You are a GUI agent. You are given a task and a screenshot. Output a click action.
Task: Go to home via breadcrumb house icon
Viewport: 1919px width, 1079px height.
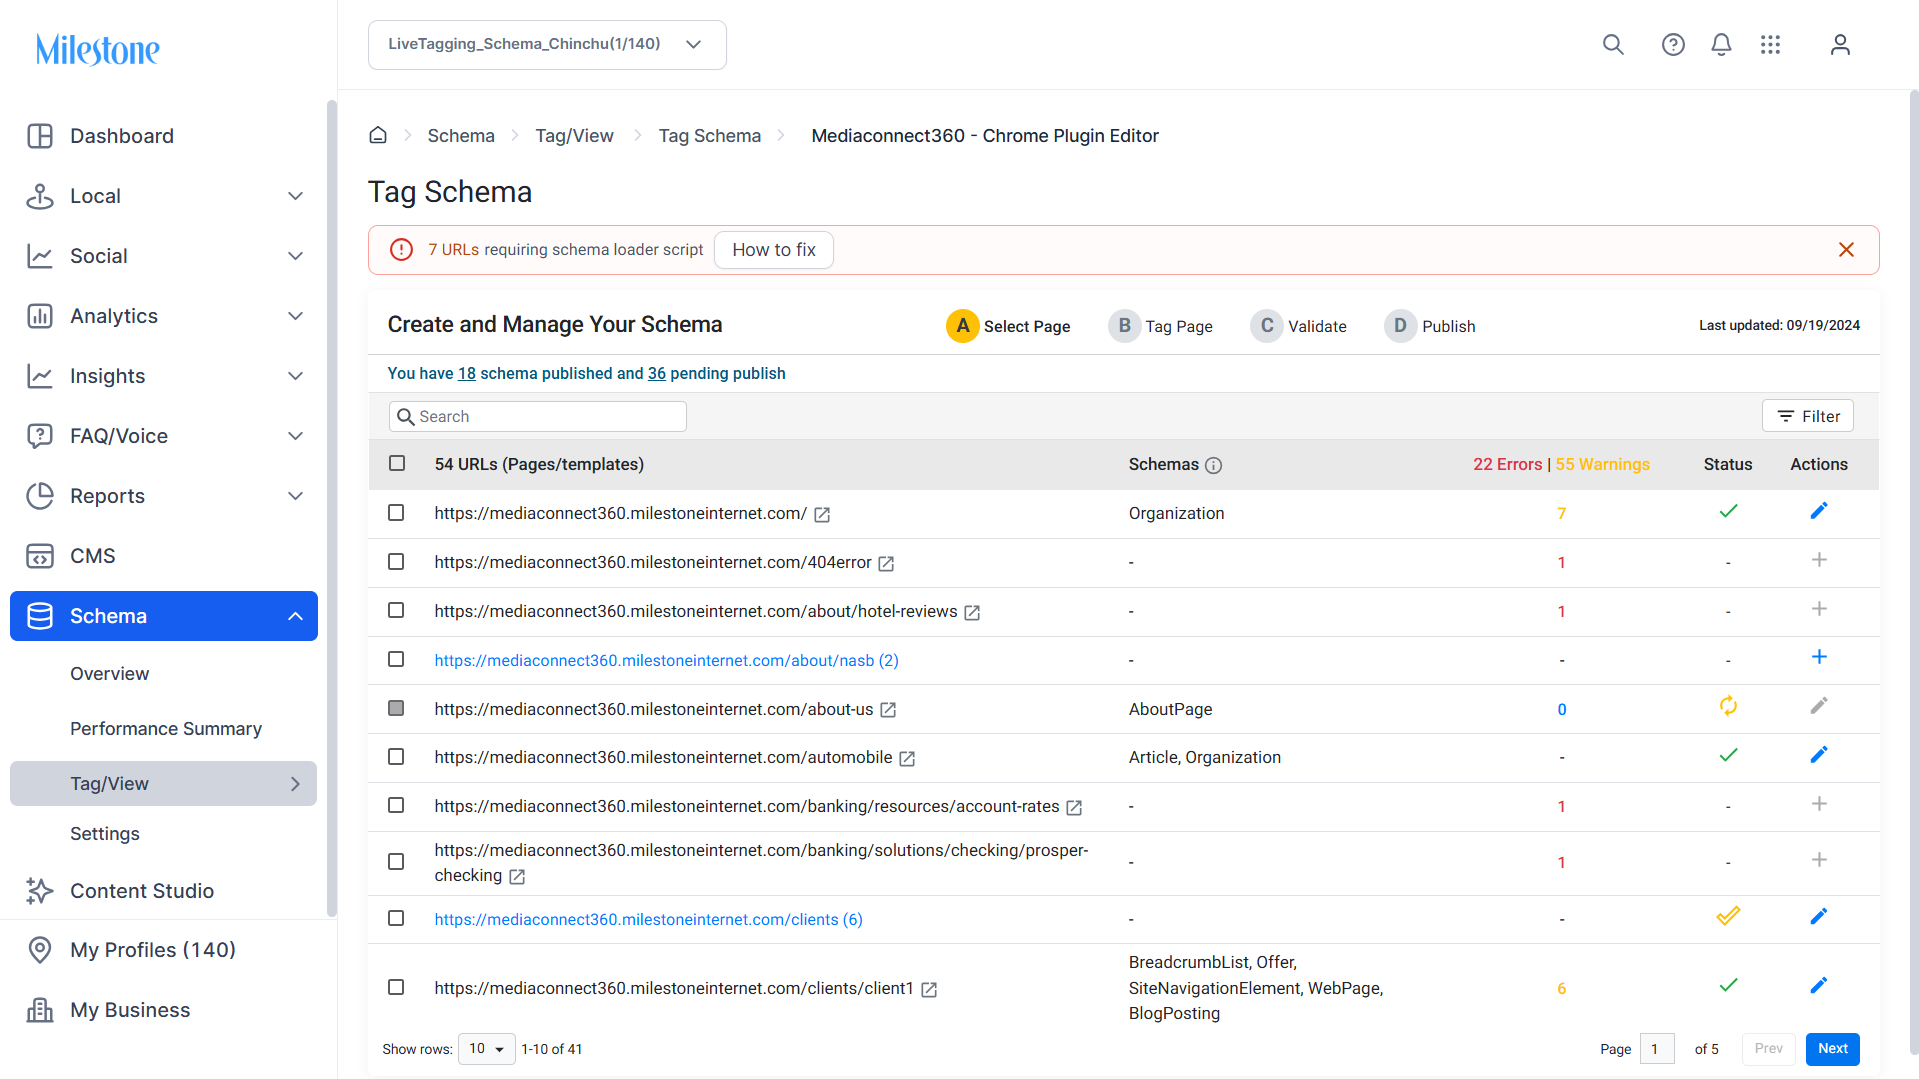378,135
